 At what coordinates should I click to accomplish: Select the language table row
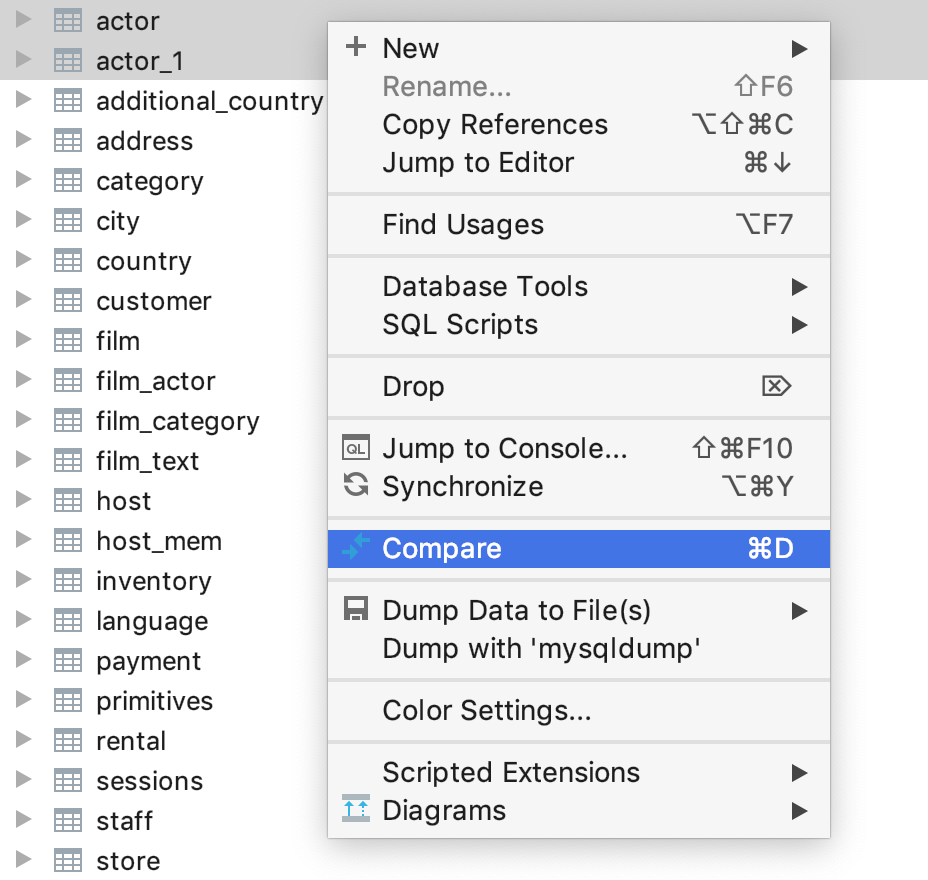[x=164, y=621]
